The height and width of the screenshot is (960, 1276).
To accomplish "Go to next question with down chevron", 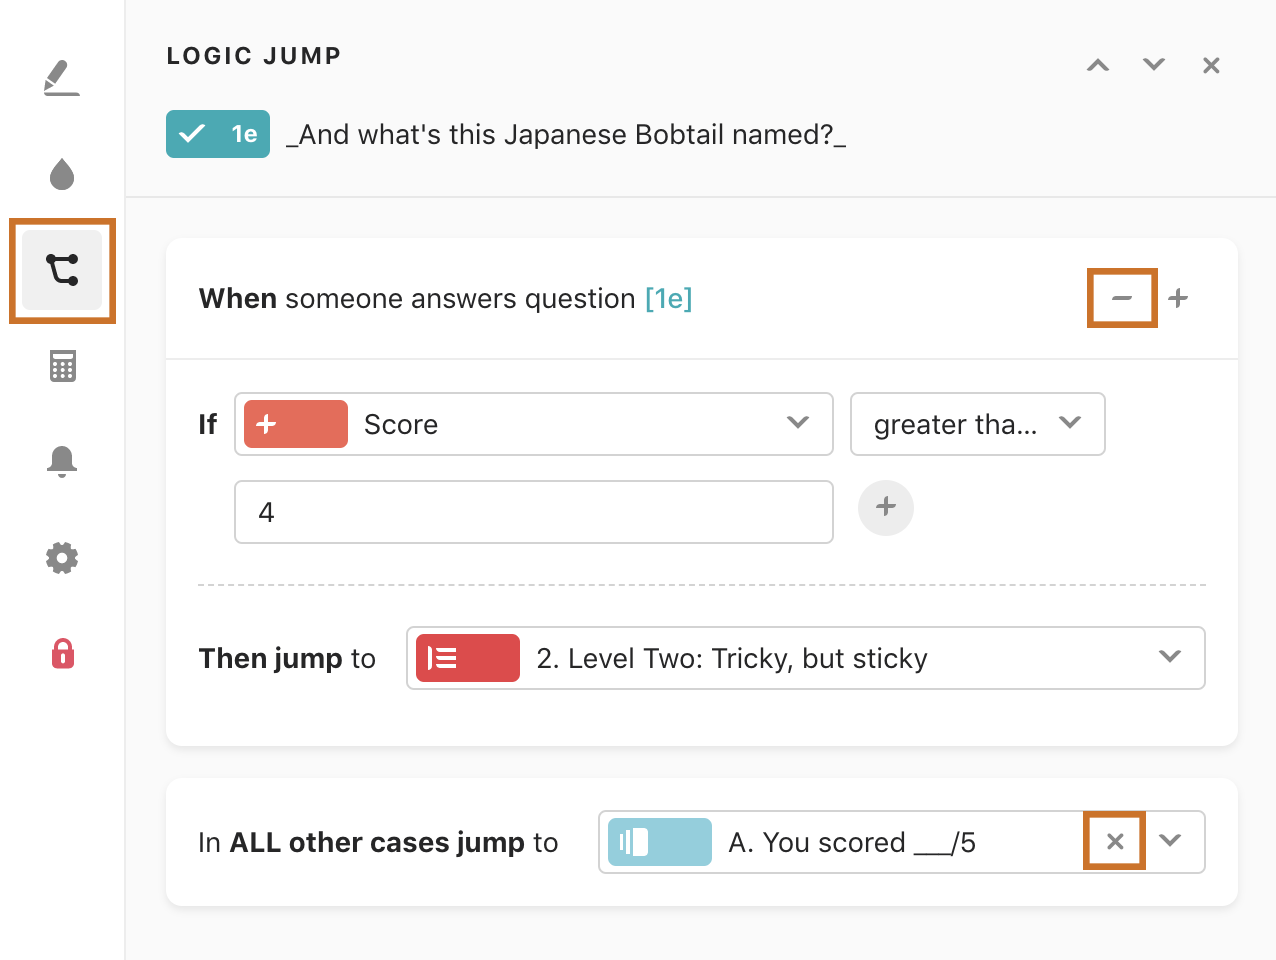I will pyautogui.click(x=1154, y=65).
